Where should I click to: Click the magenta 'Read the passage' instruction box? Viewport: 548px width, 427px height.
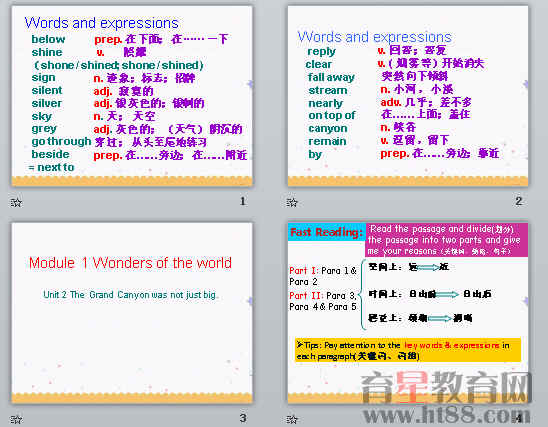pos(446,240)
